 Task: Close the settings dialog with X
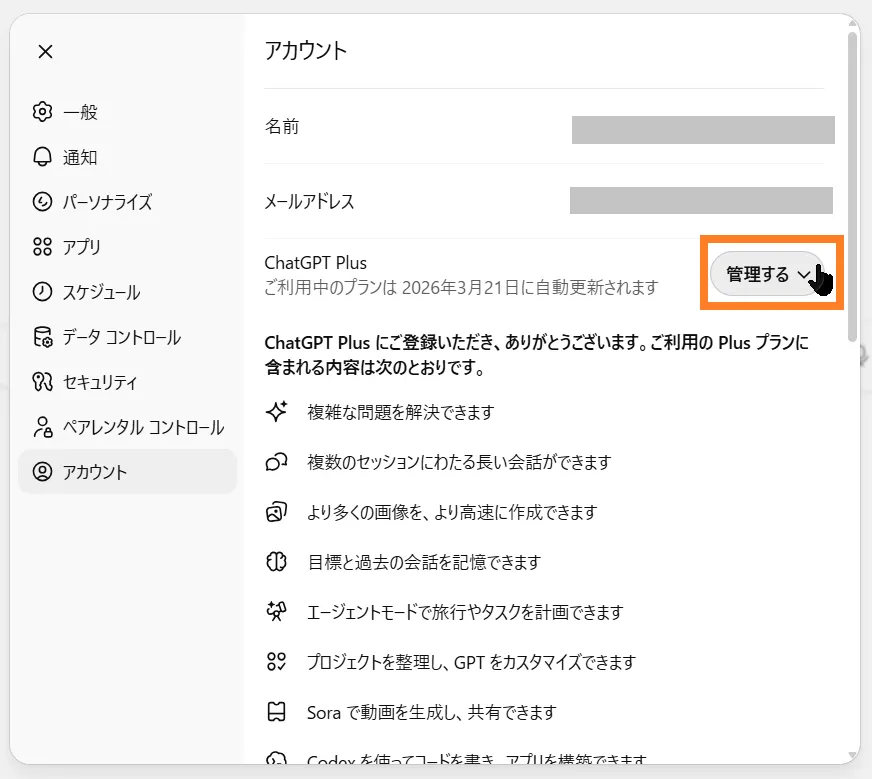click(45, 52)
